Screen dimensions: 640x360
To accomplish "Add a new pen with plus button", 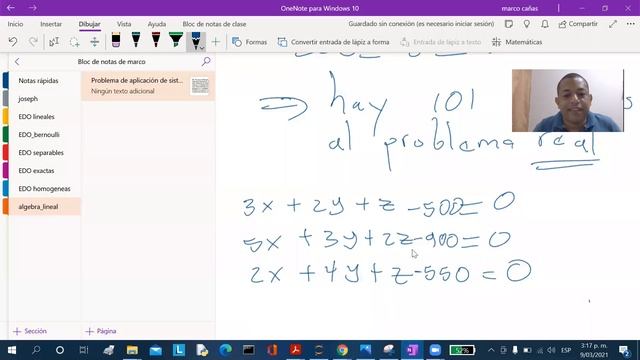I will tap(216, 42).
